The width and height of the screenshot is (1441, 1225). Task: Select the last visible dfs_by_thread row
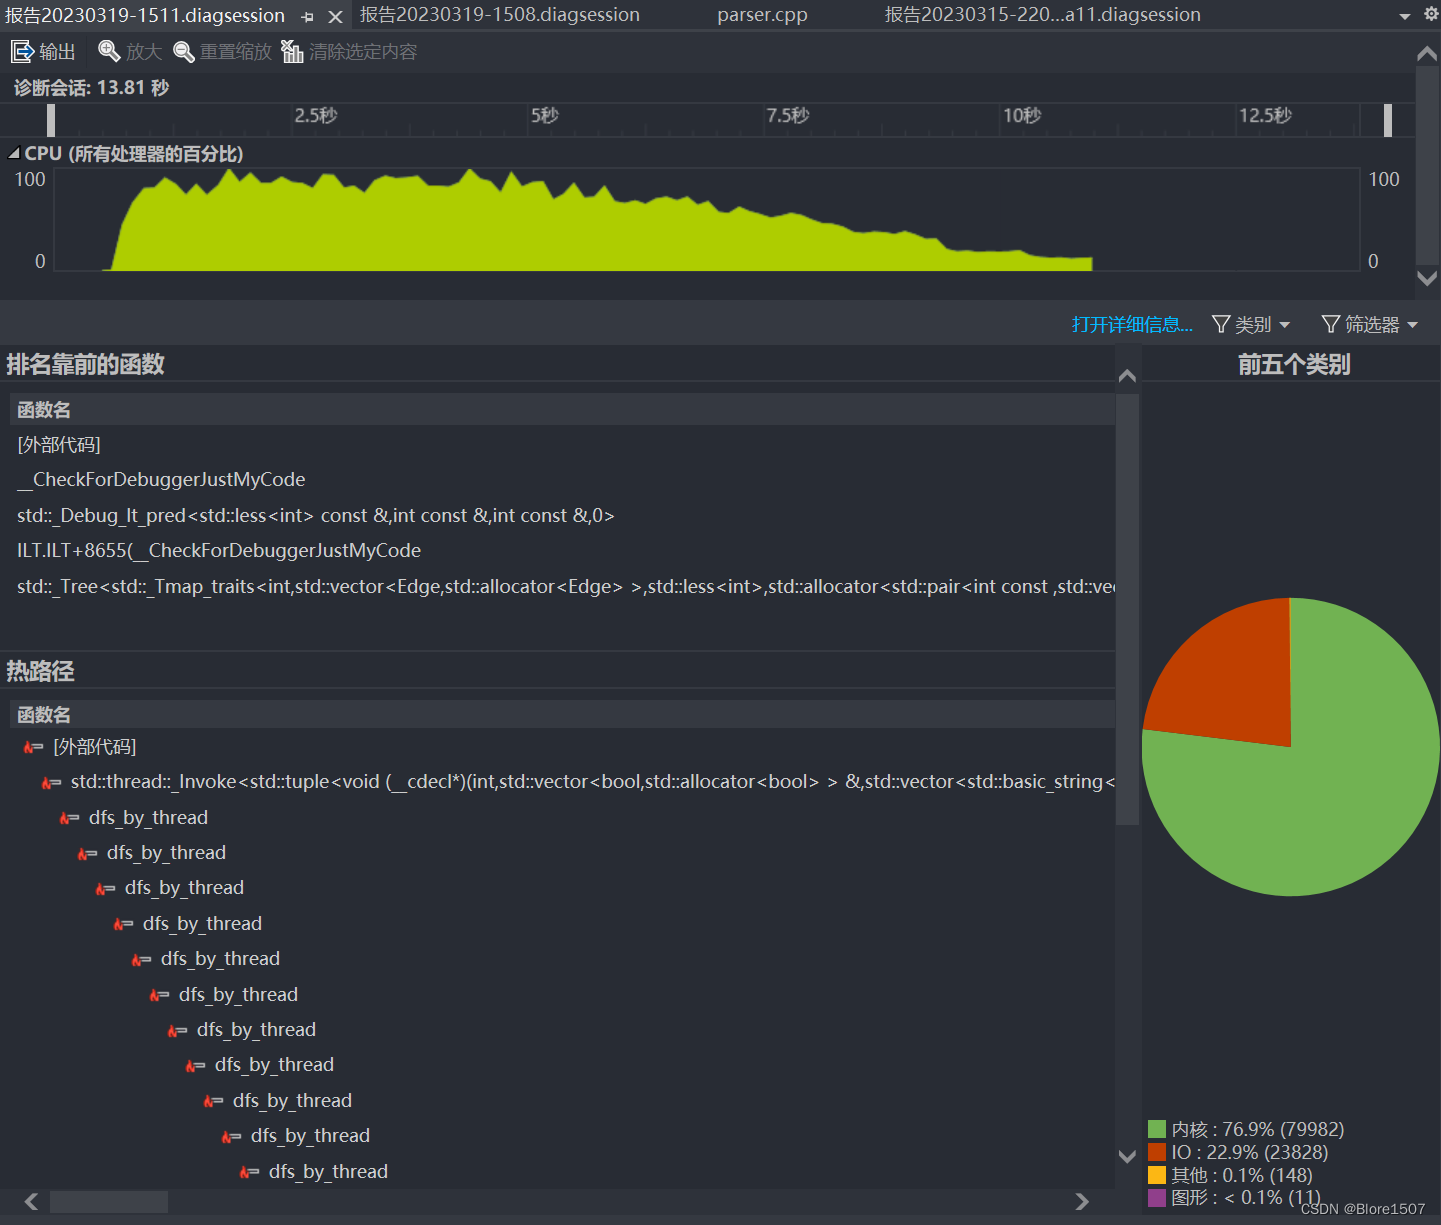pyautogui.click(x=562, y=1172)
